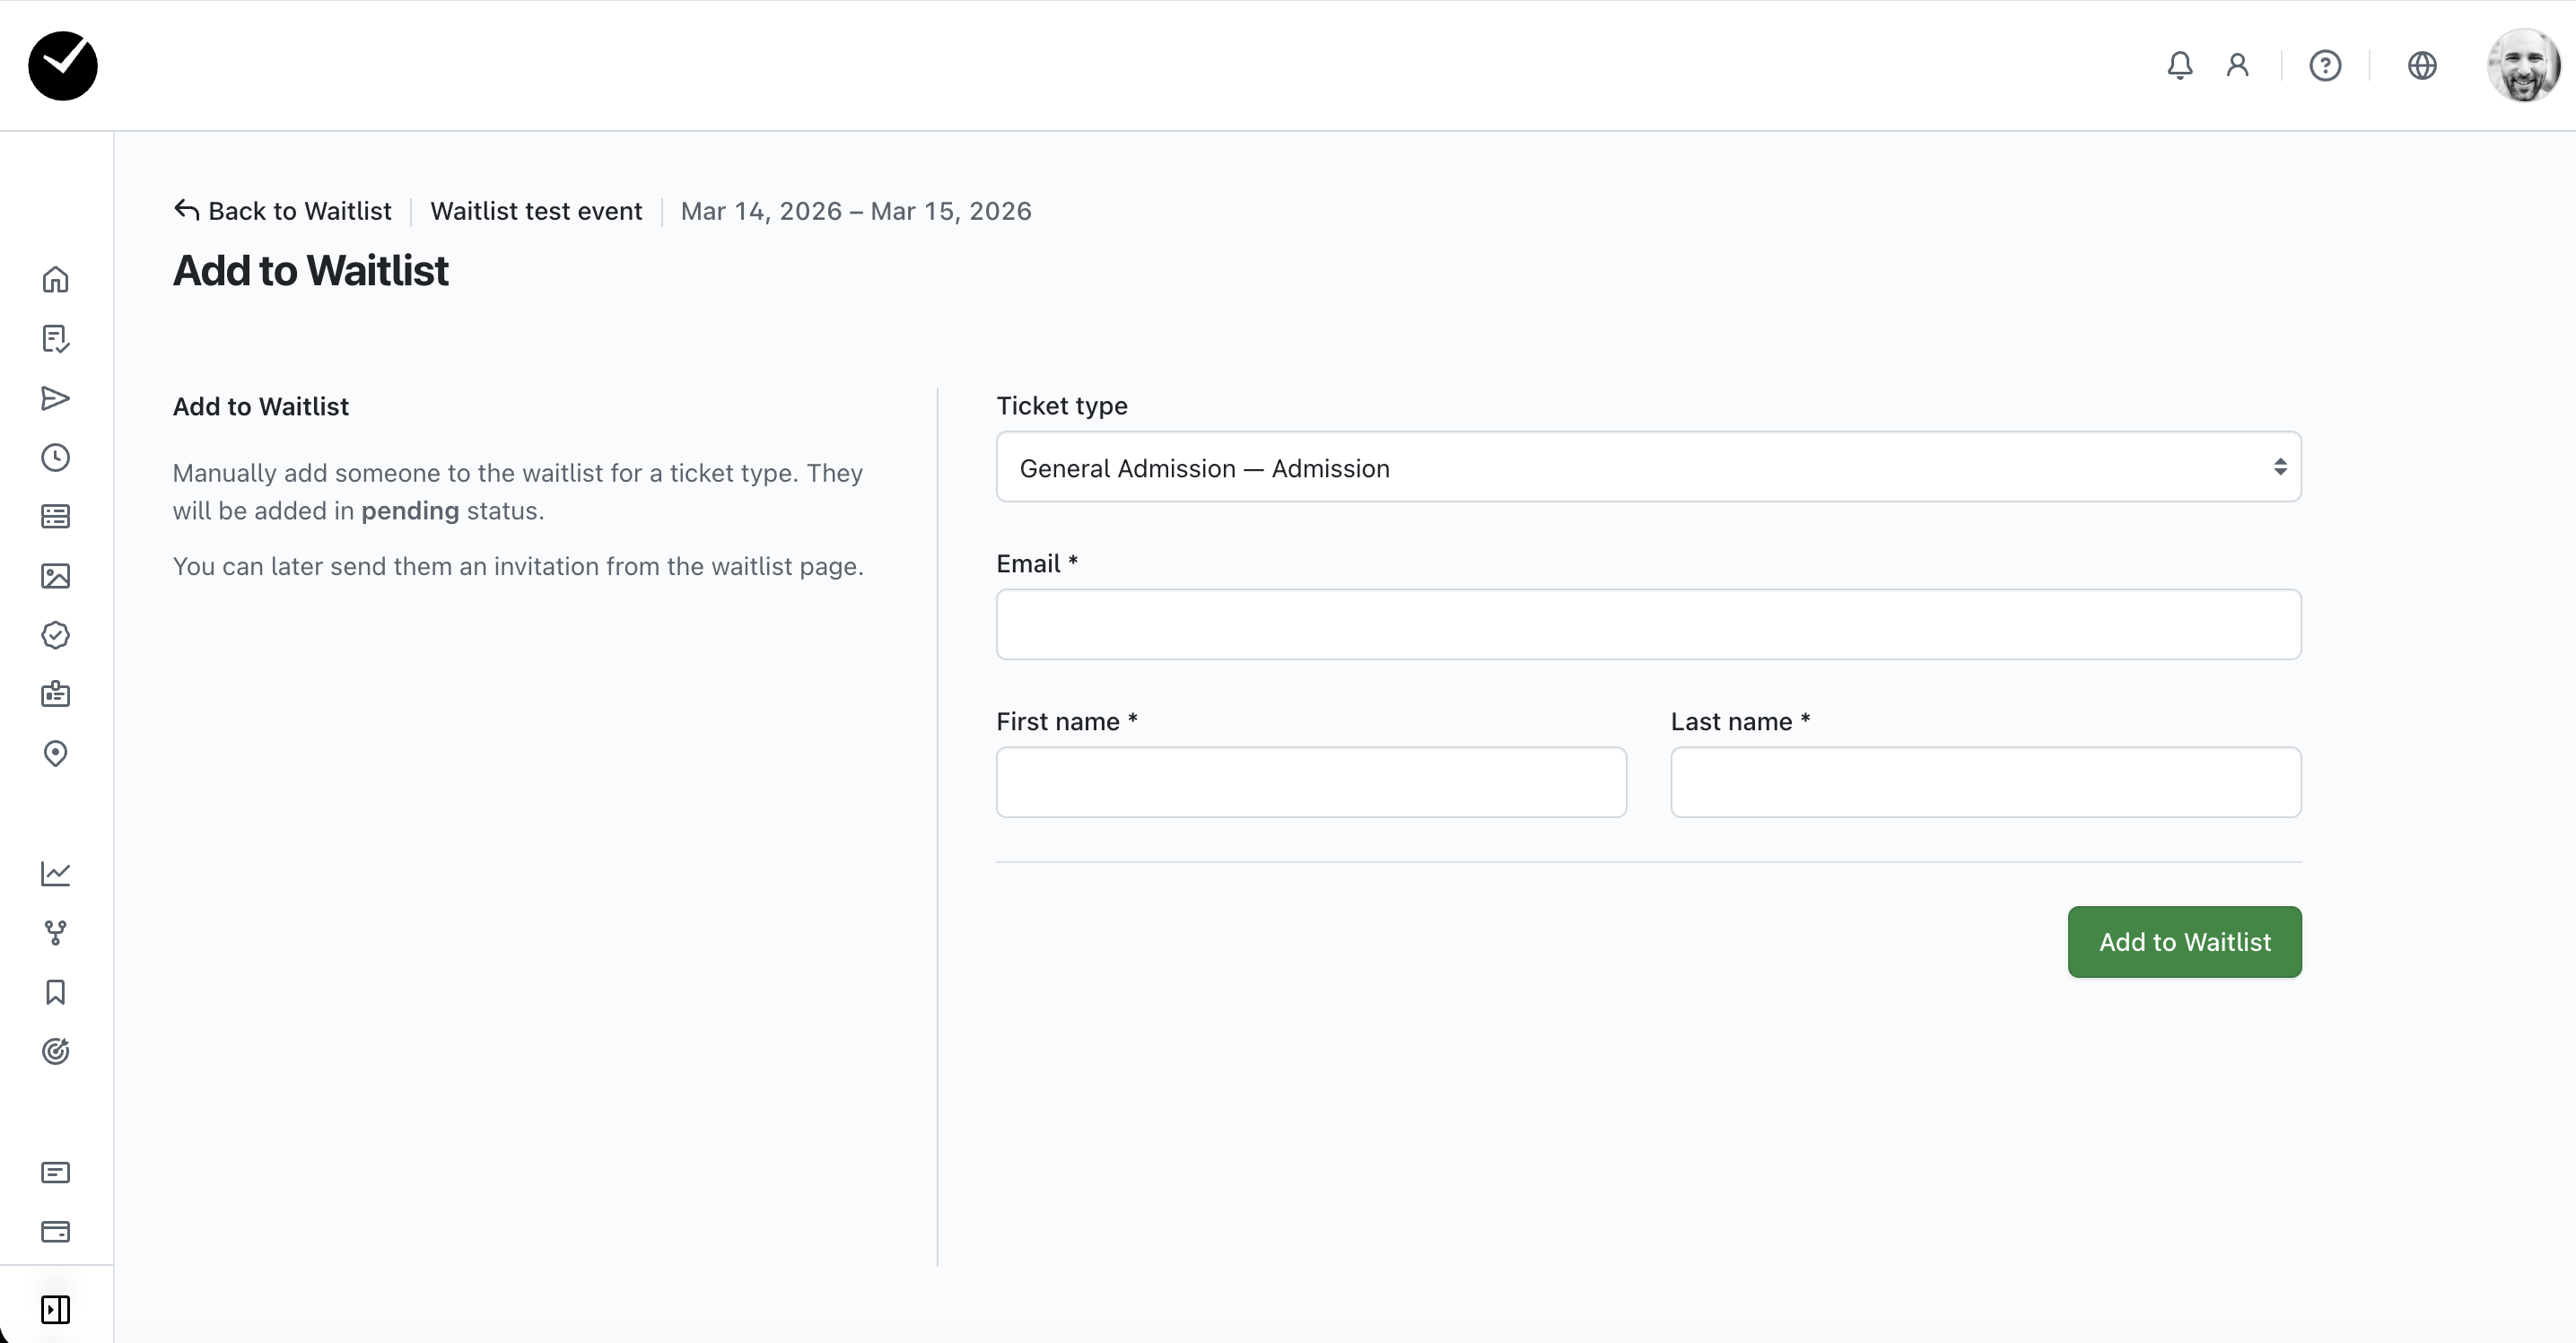Click into the Last name field
The height and width of the screenshot is (1343, 2576).
pyautogui.click(x=1985, y=782)
